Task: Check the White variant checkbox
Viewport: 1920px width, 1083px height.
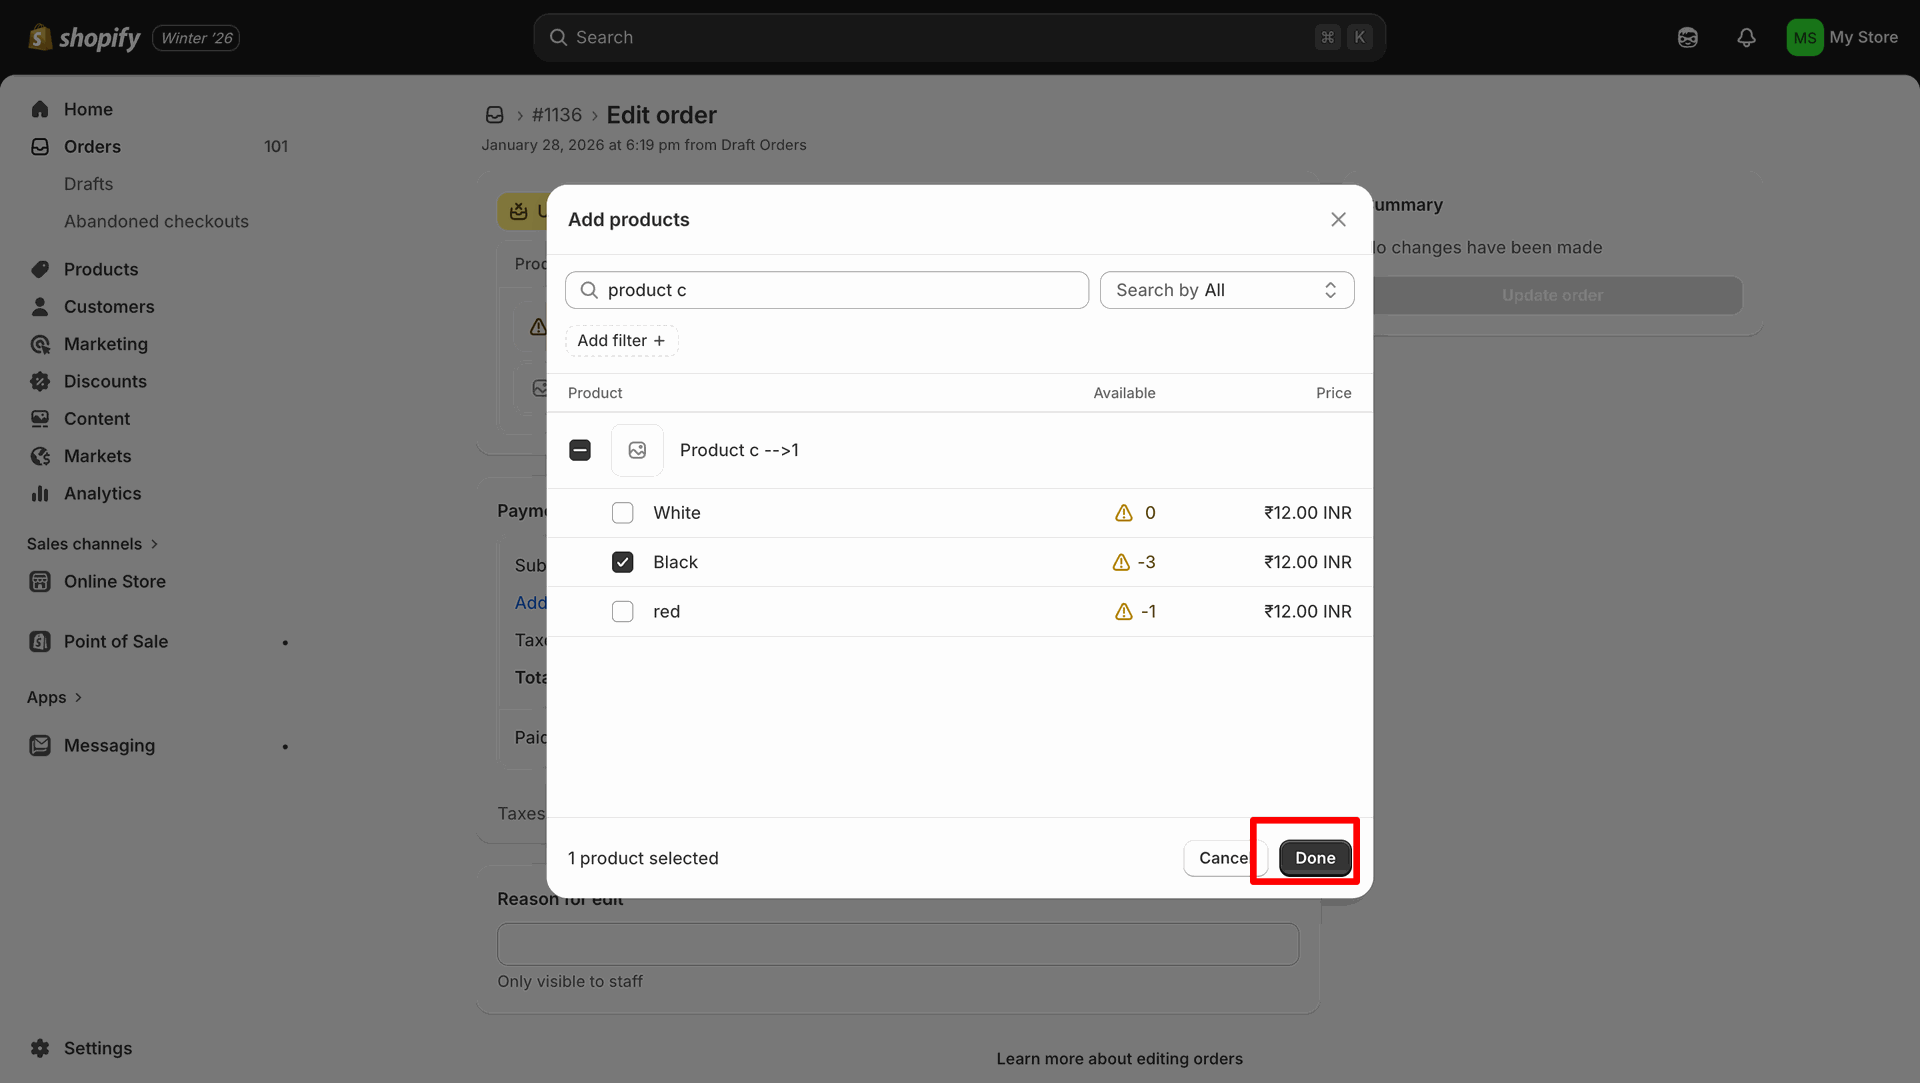Action: coord(622,513)
